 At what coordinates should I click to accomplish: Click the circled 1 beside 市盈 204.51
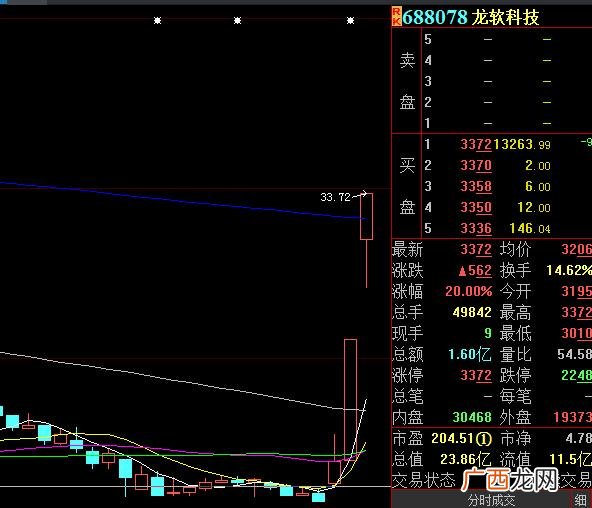484,439
